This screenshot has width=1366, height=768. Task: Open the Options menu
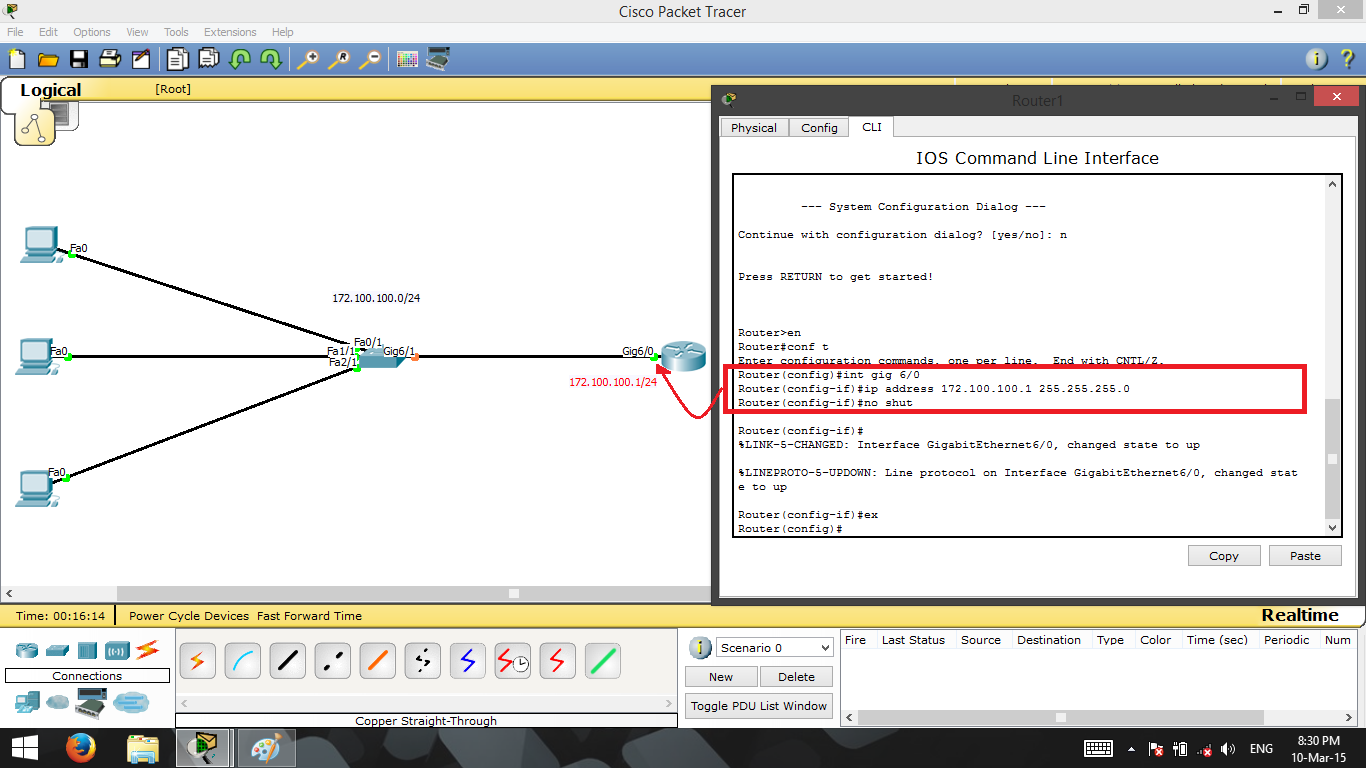pyautogui.click(x=92, y=32)
